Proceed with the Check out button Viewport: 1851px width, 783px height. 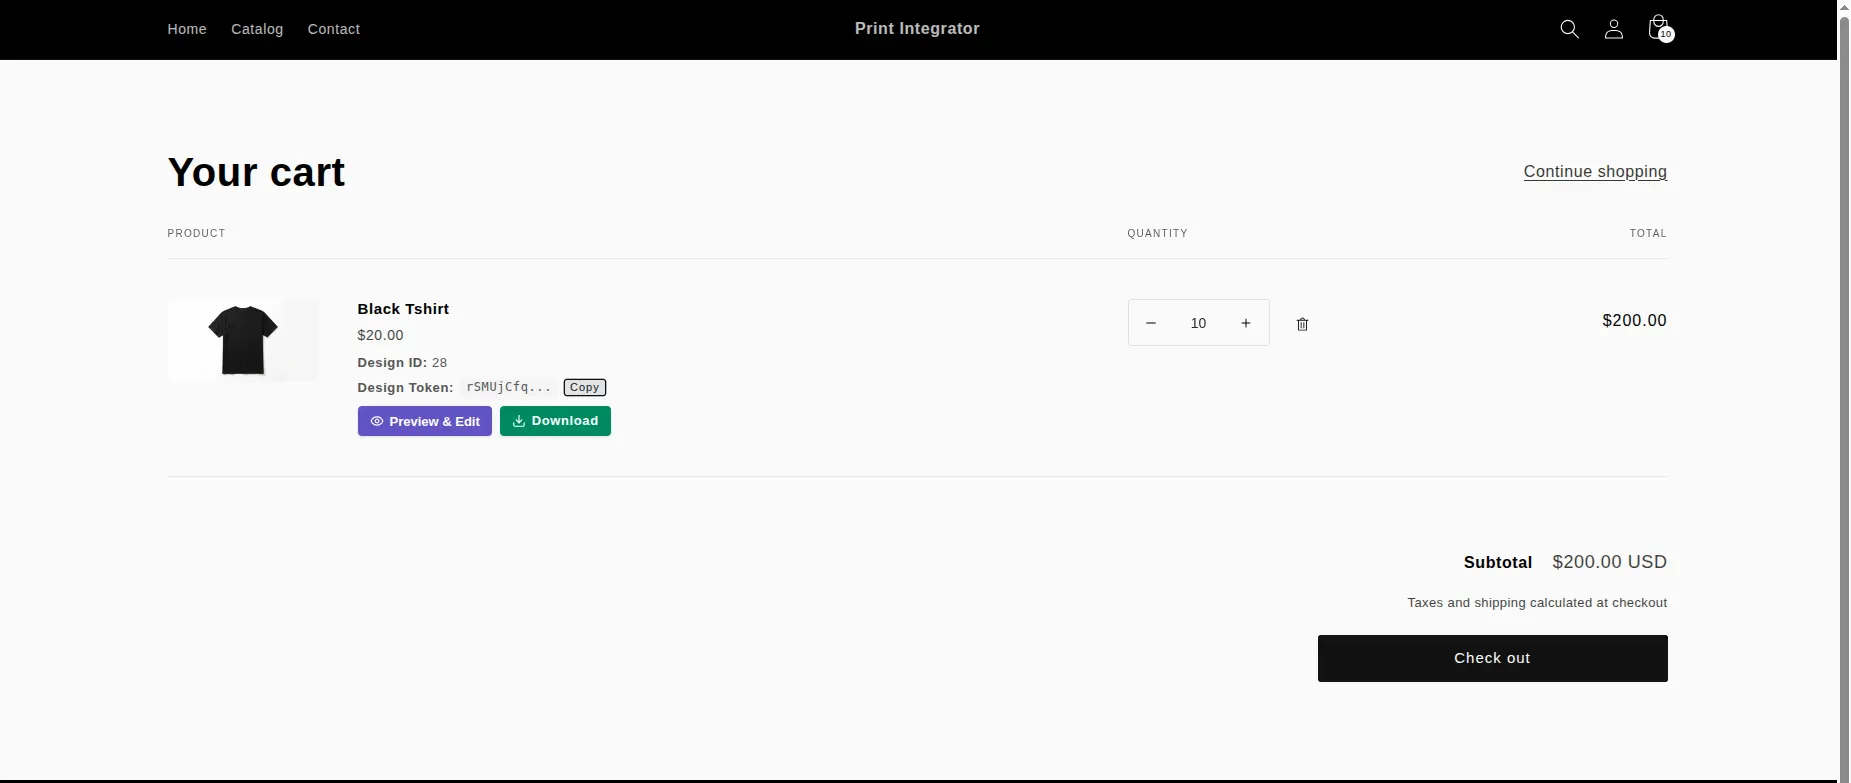pos(1492,658)
